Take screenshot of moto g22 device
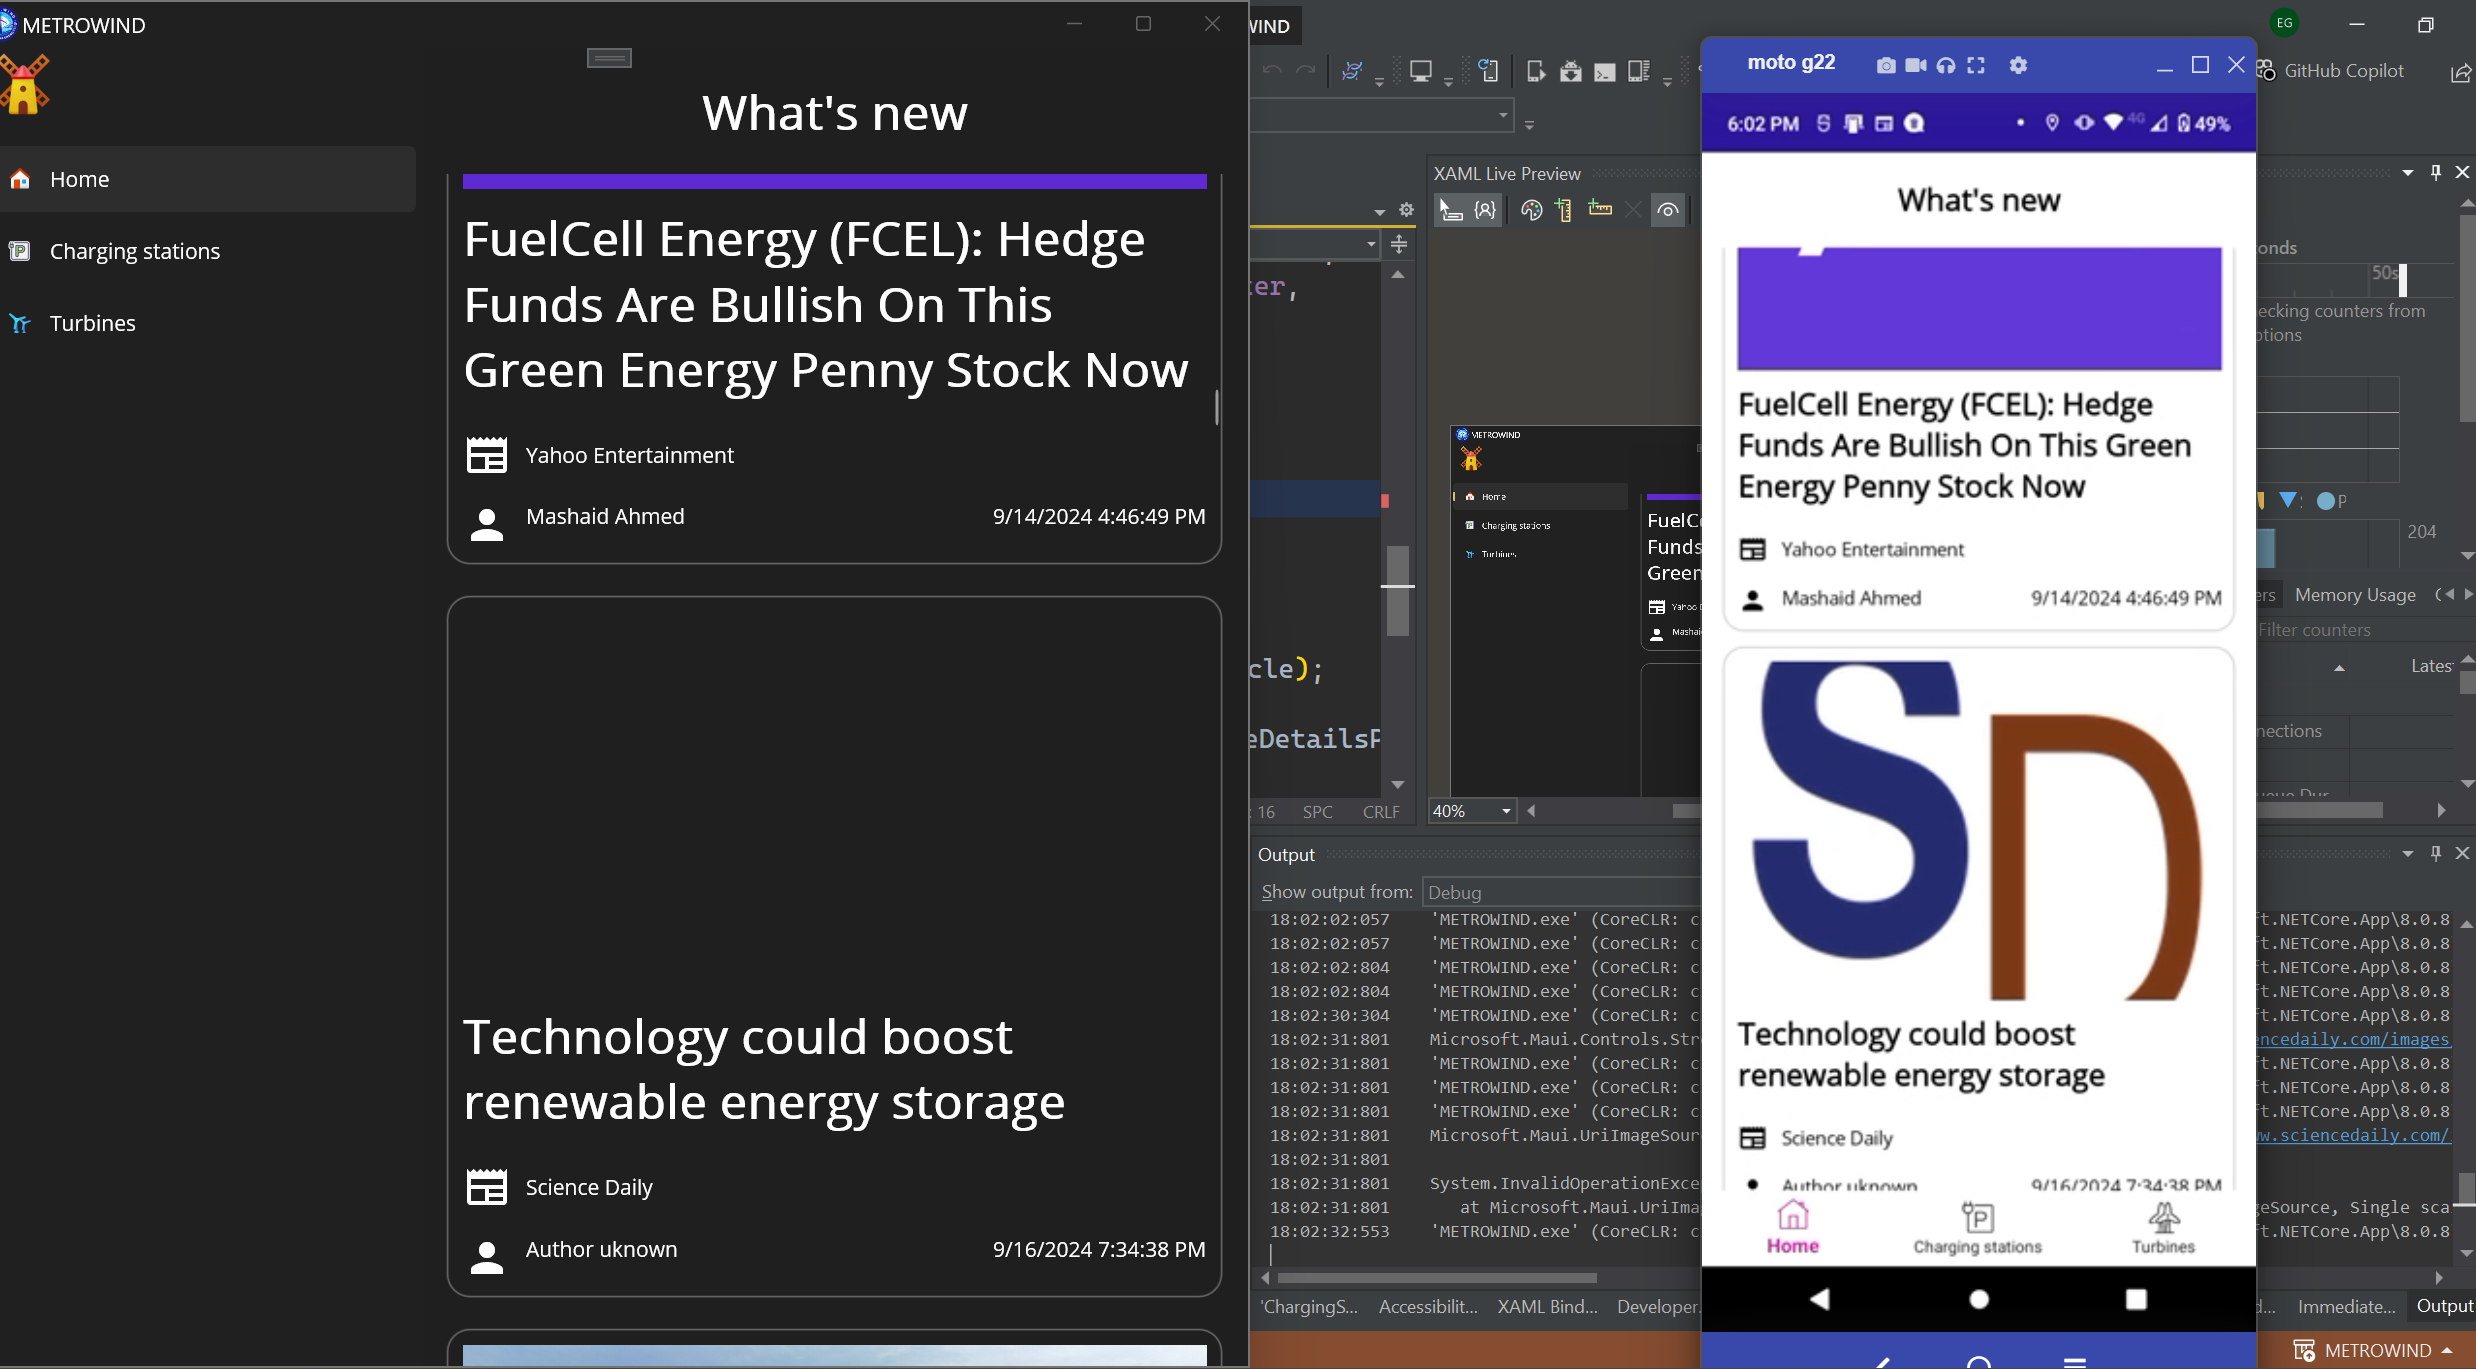 click(1885, 65)
